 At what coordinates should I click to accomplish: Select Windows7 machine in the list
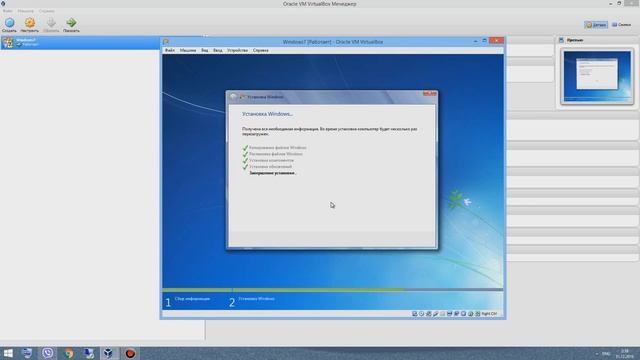pyautogui.click(x=80, y=42)
